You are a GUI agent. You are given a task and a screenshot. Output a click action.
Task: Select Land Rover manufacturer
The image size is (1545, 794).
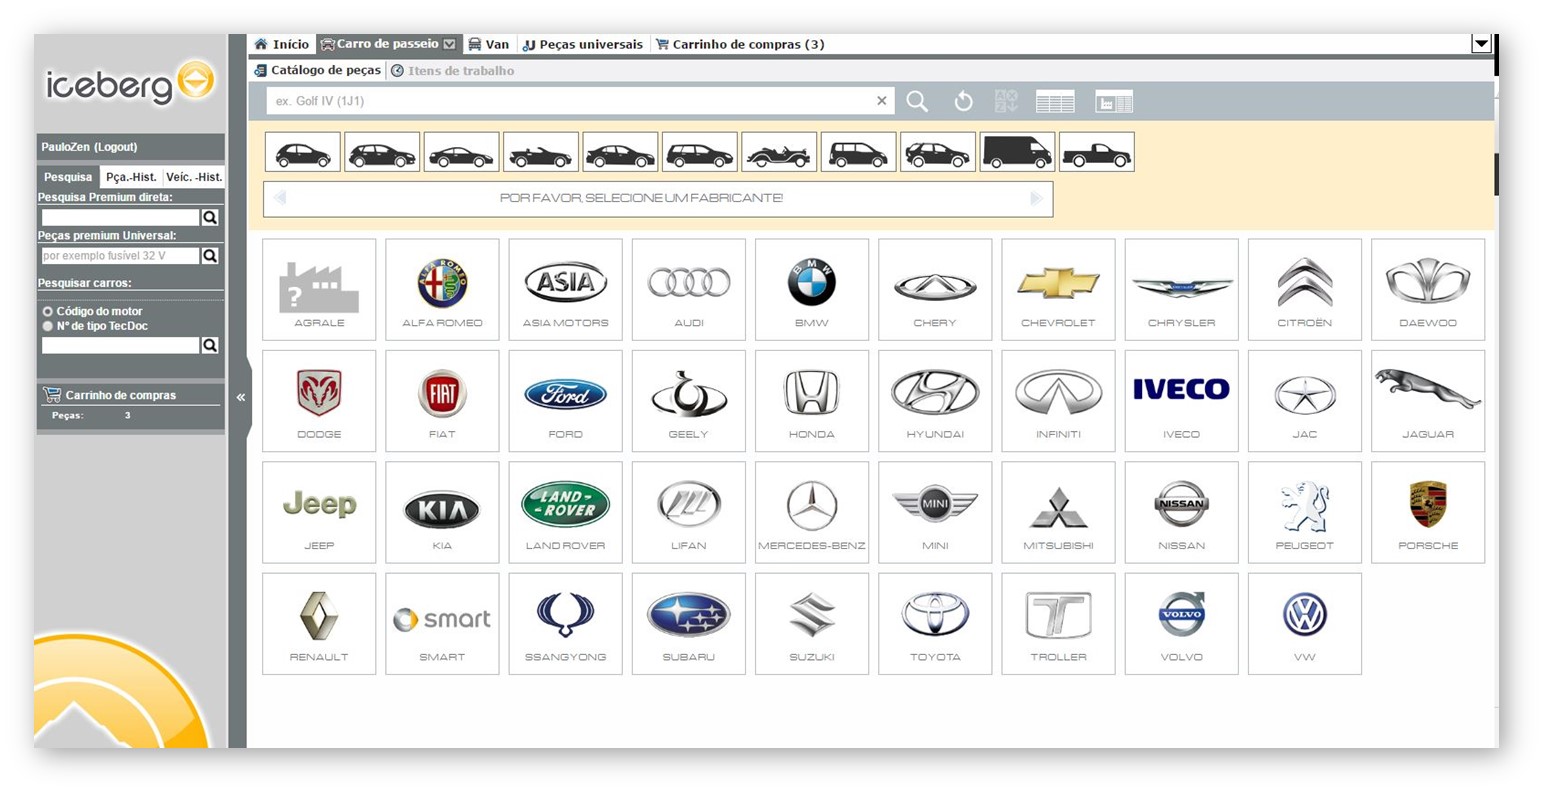(565, 512)
